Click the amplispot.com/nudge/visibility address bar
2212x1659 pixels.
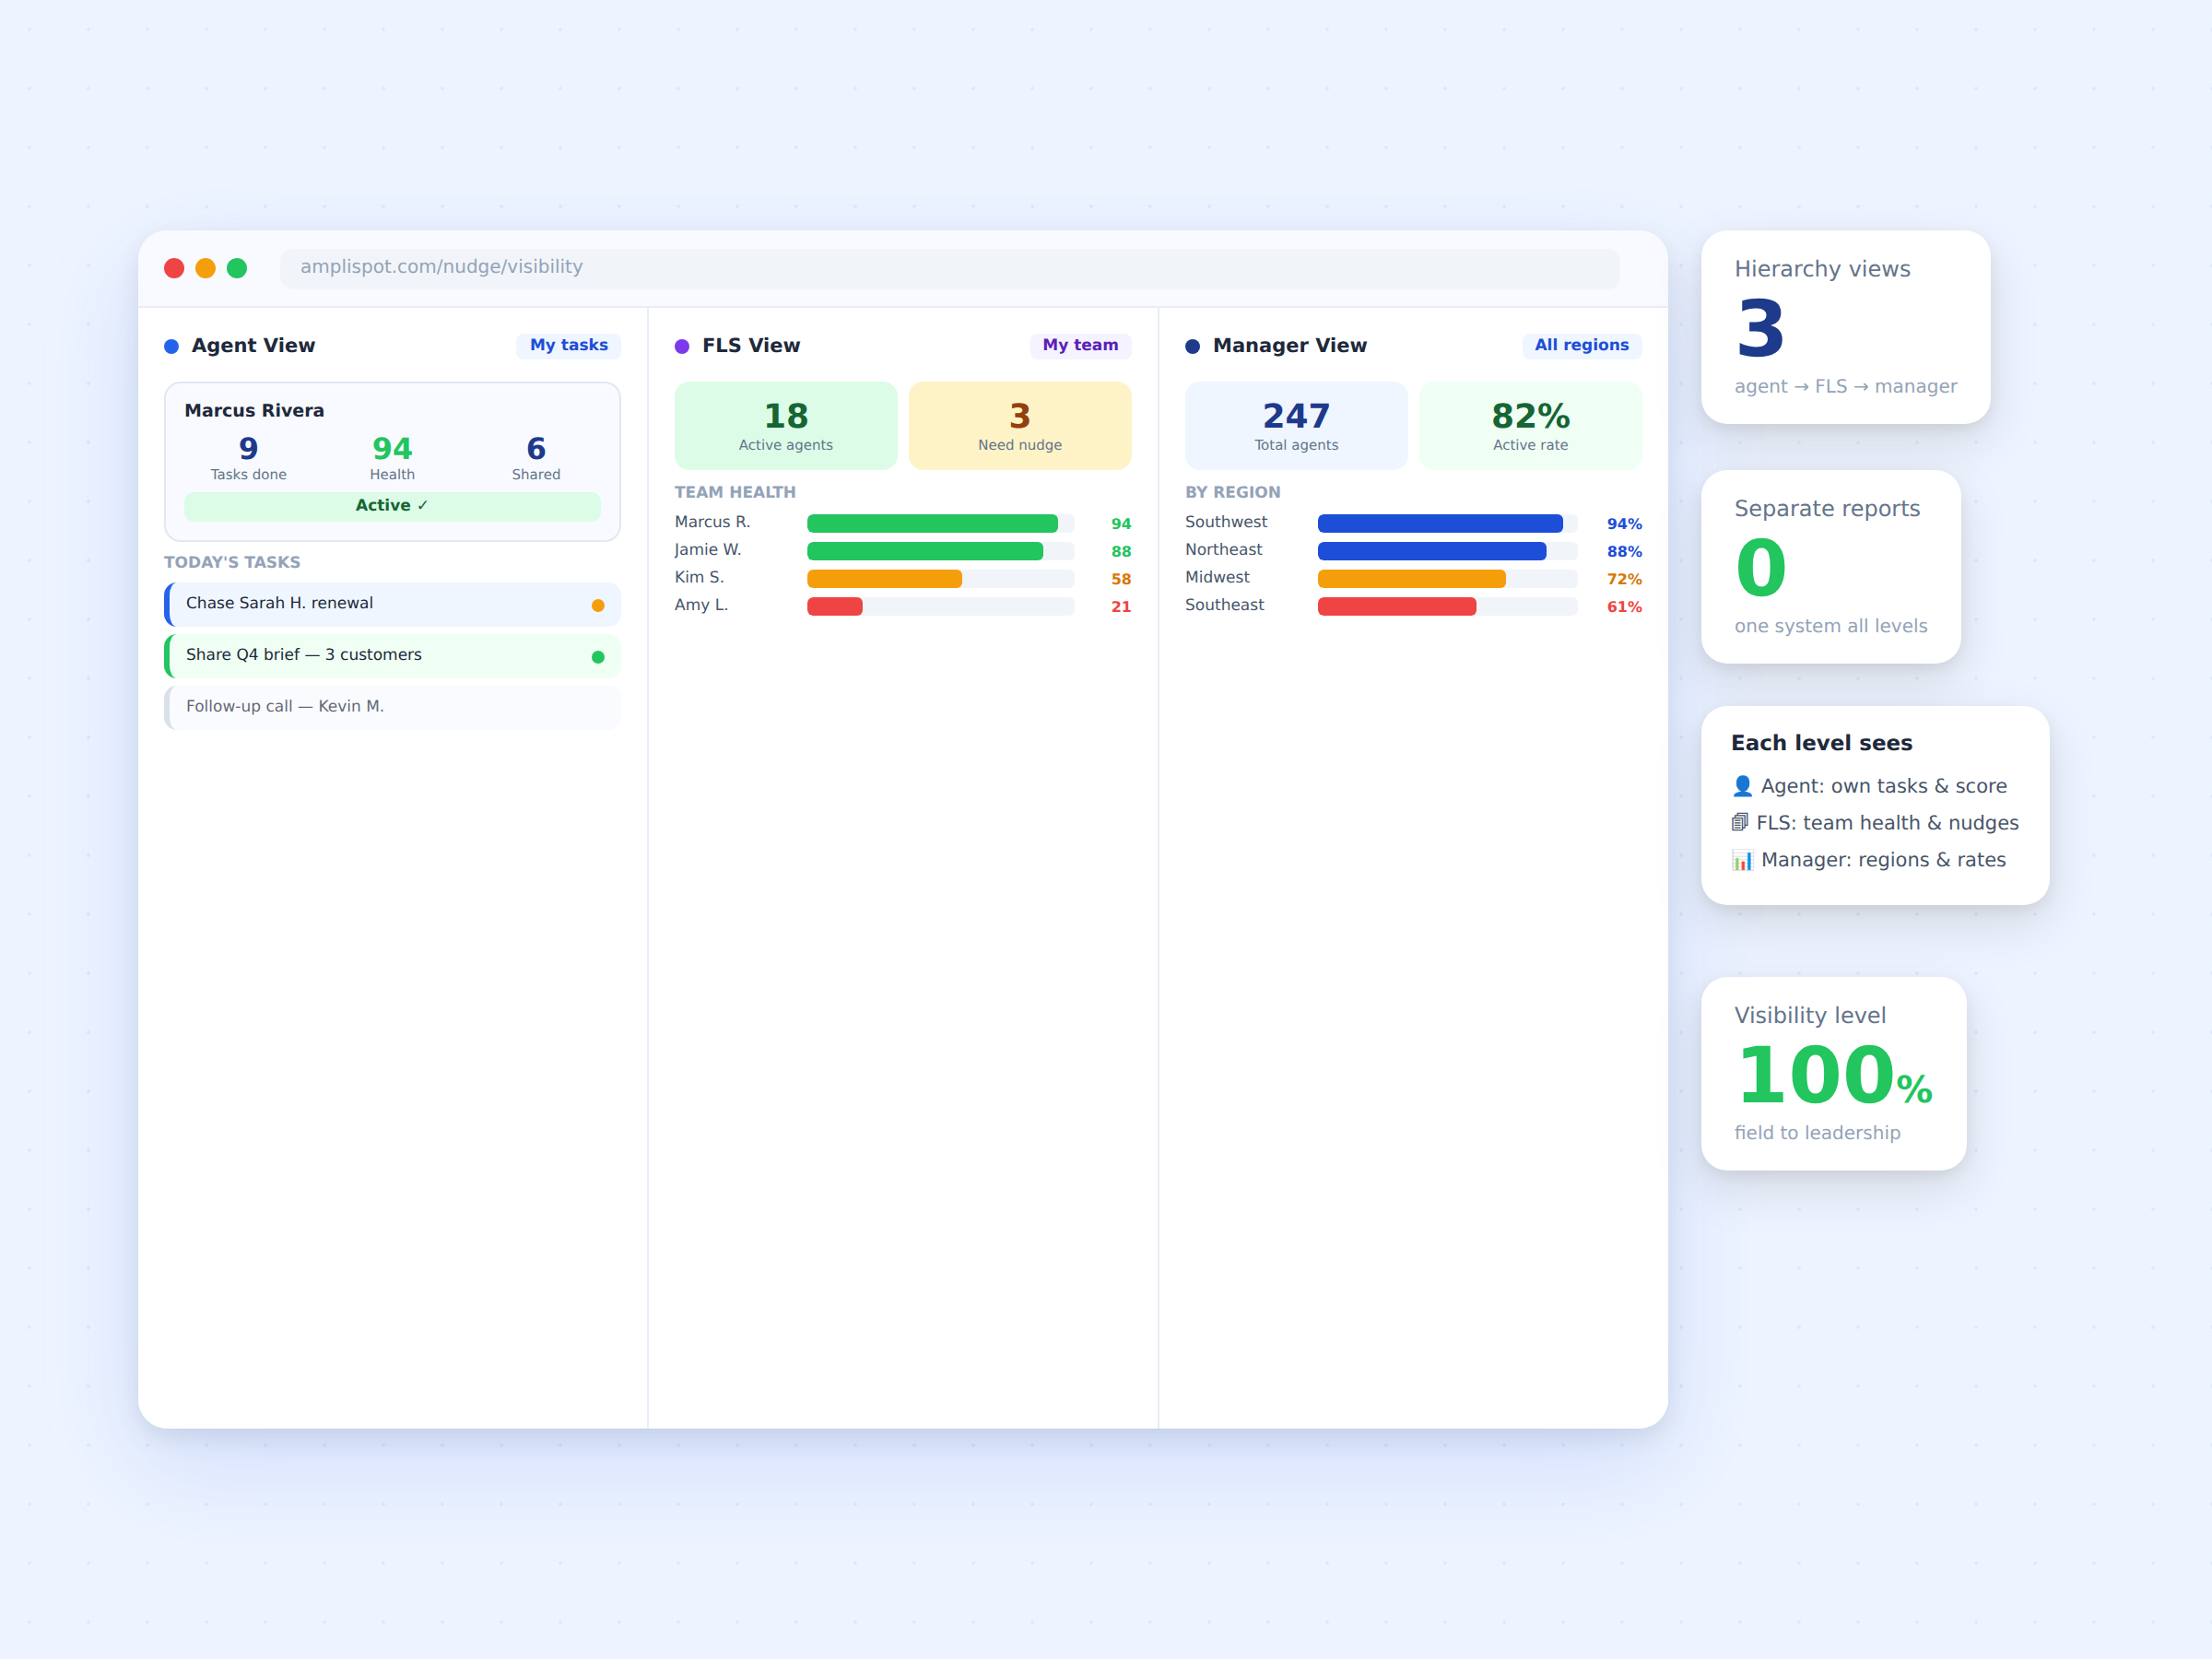tap(949, 268)
